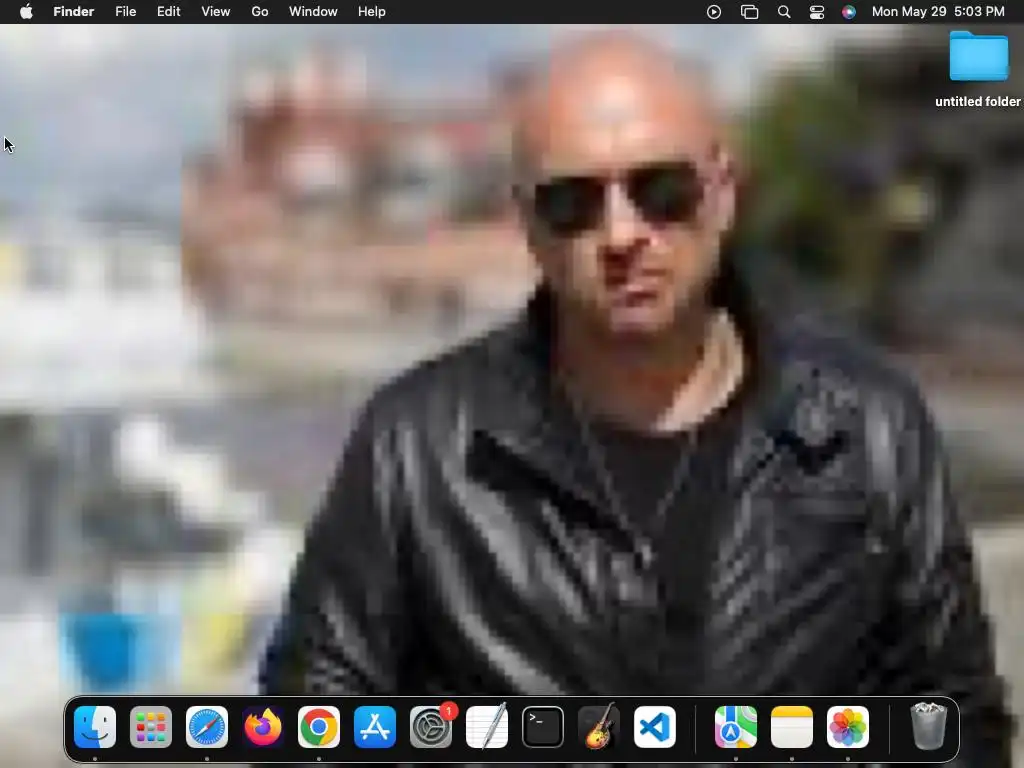Open the Go menu
Image resolution: width=1024 pixels, height=768 pixels.
[260, 12]
